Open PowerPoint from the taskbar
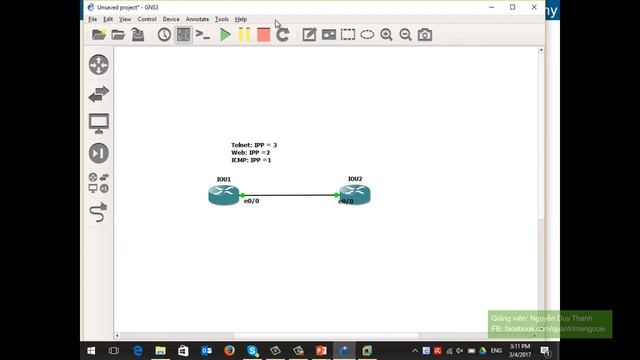This screenshot has height=360, width=640. pos(321,351)
